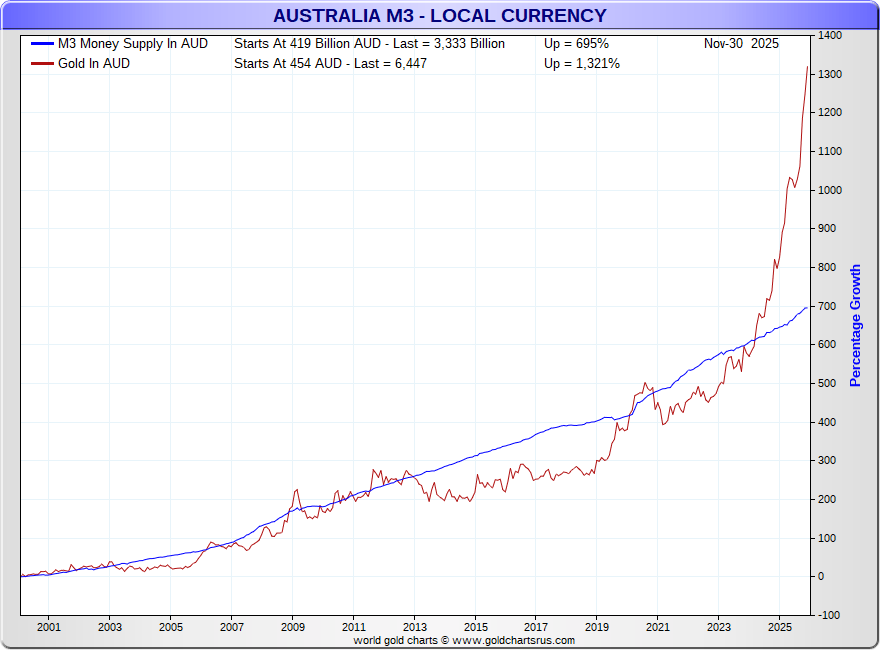Screen dimensions: 880x650
Task: Click the 700 tick label on the y-axis
Action: (829, 306)
